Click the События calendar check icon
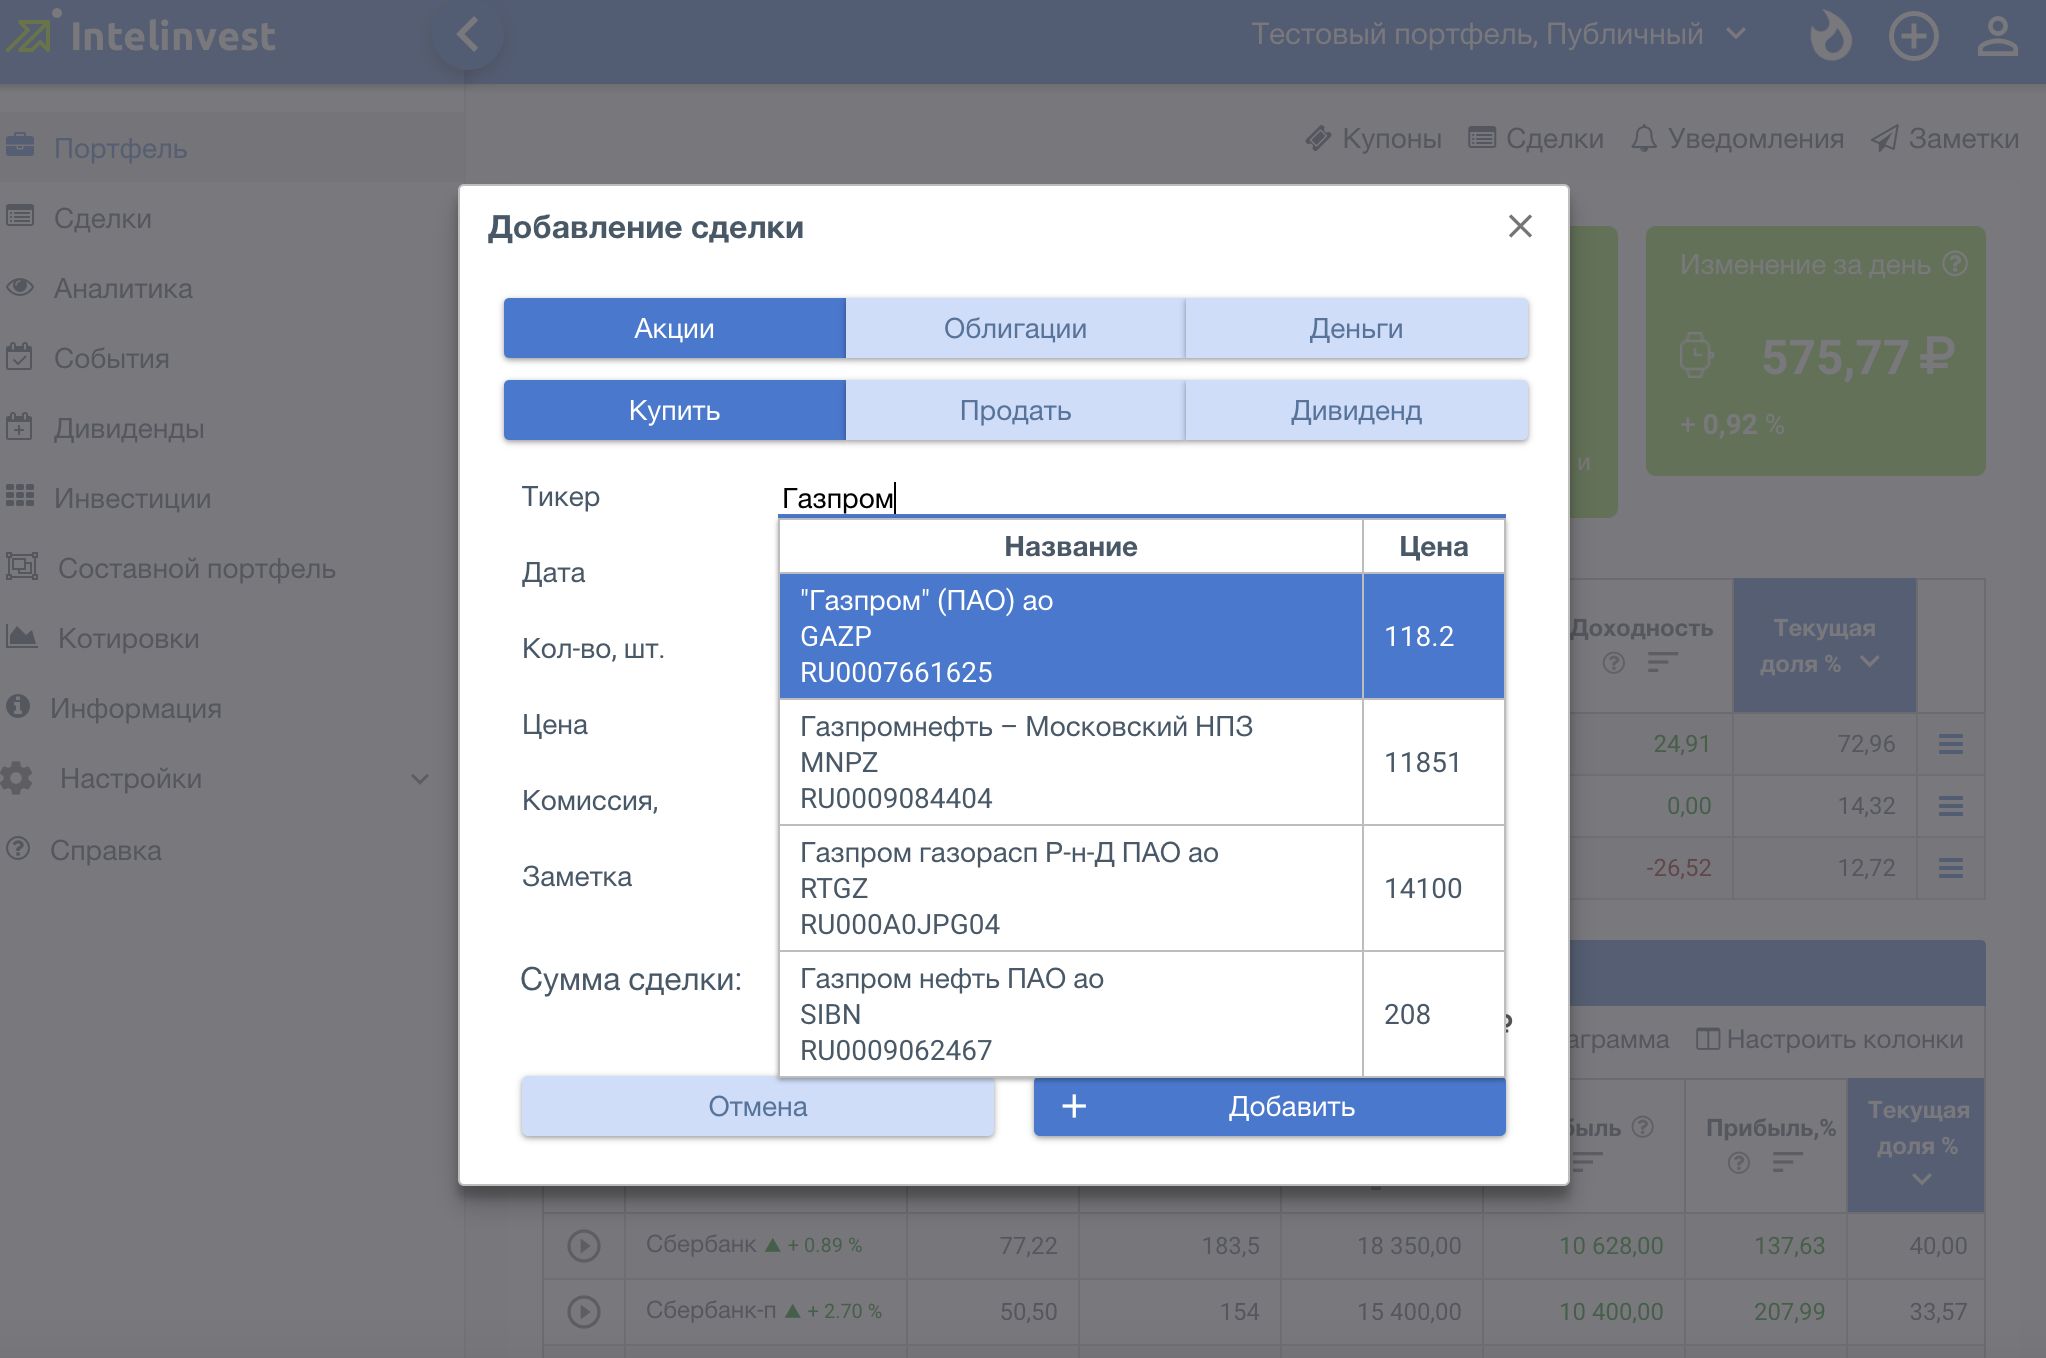2046x1358 pixels. [x=20, y=357]
